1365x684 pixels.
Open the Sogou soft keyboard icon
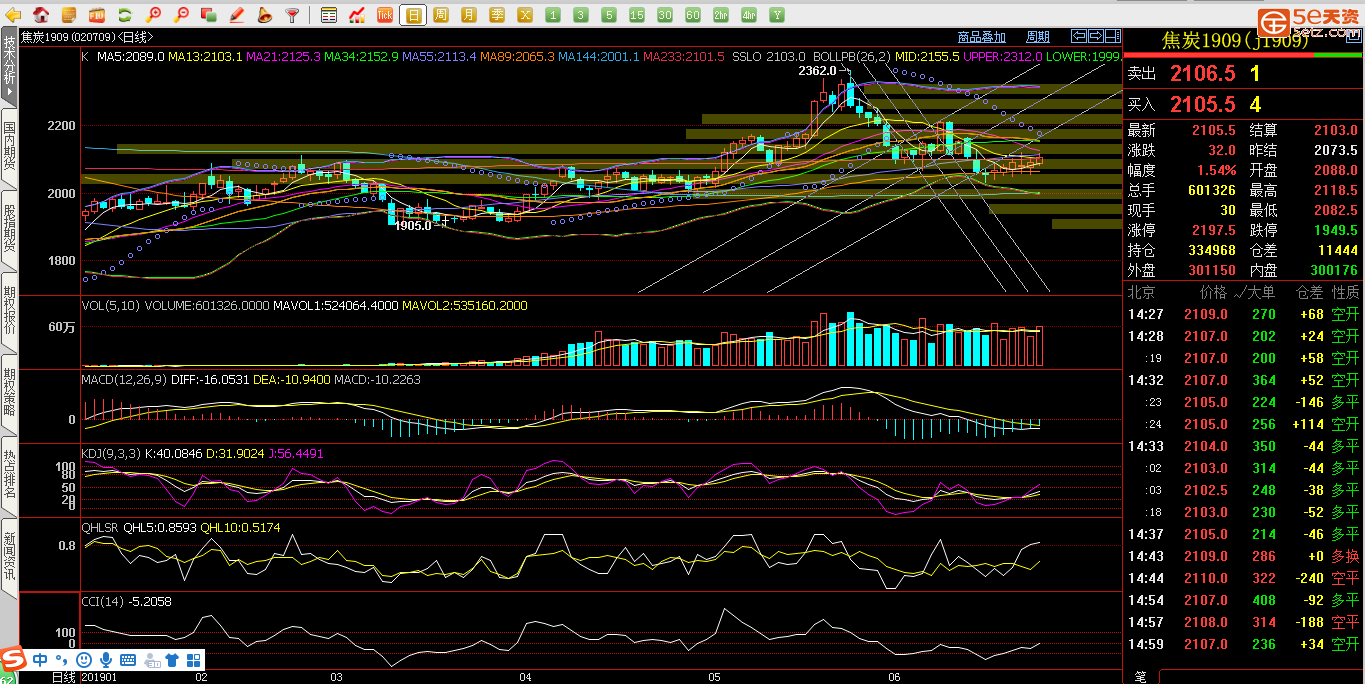pos(129,660)
